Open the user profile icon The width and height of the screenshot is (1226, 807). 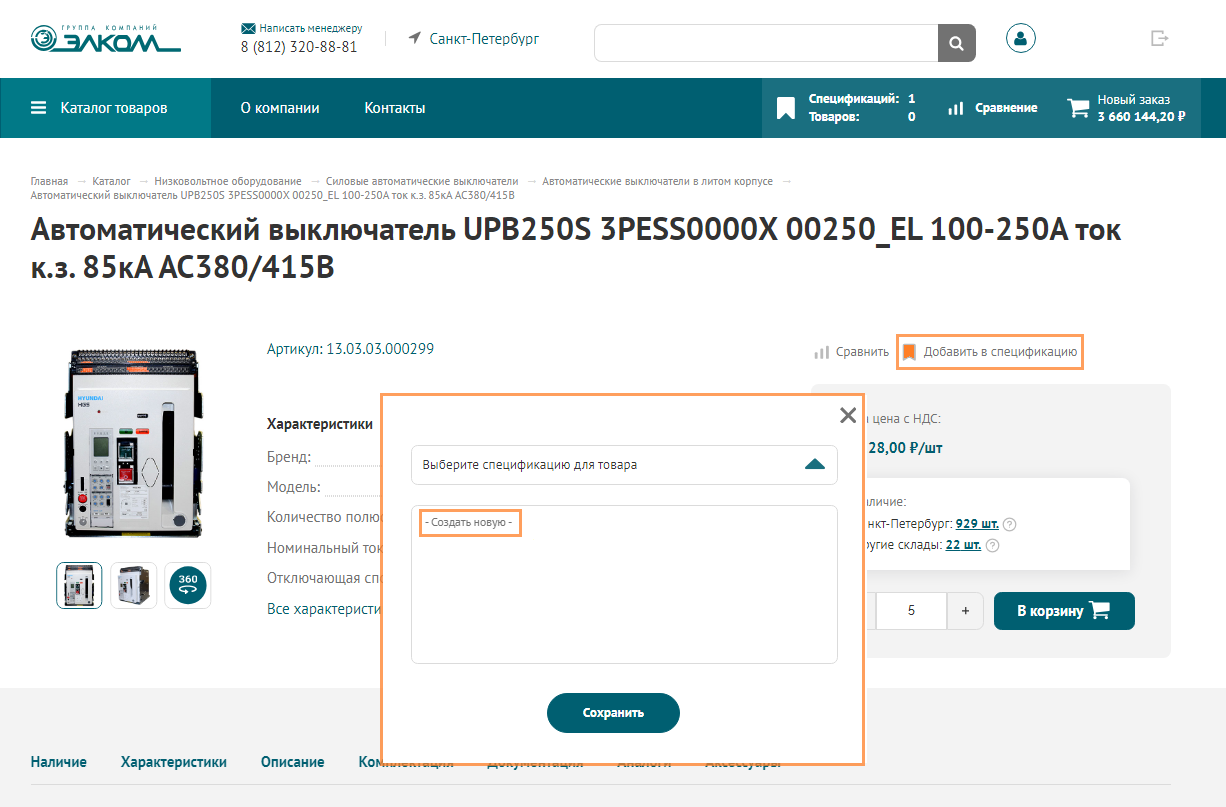1020,39
